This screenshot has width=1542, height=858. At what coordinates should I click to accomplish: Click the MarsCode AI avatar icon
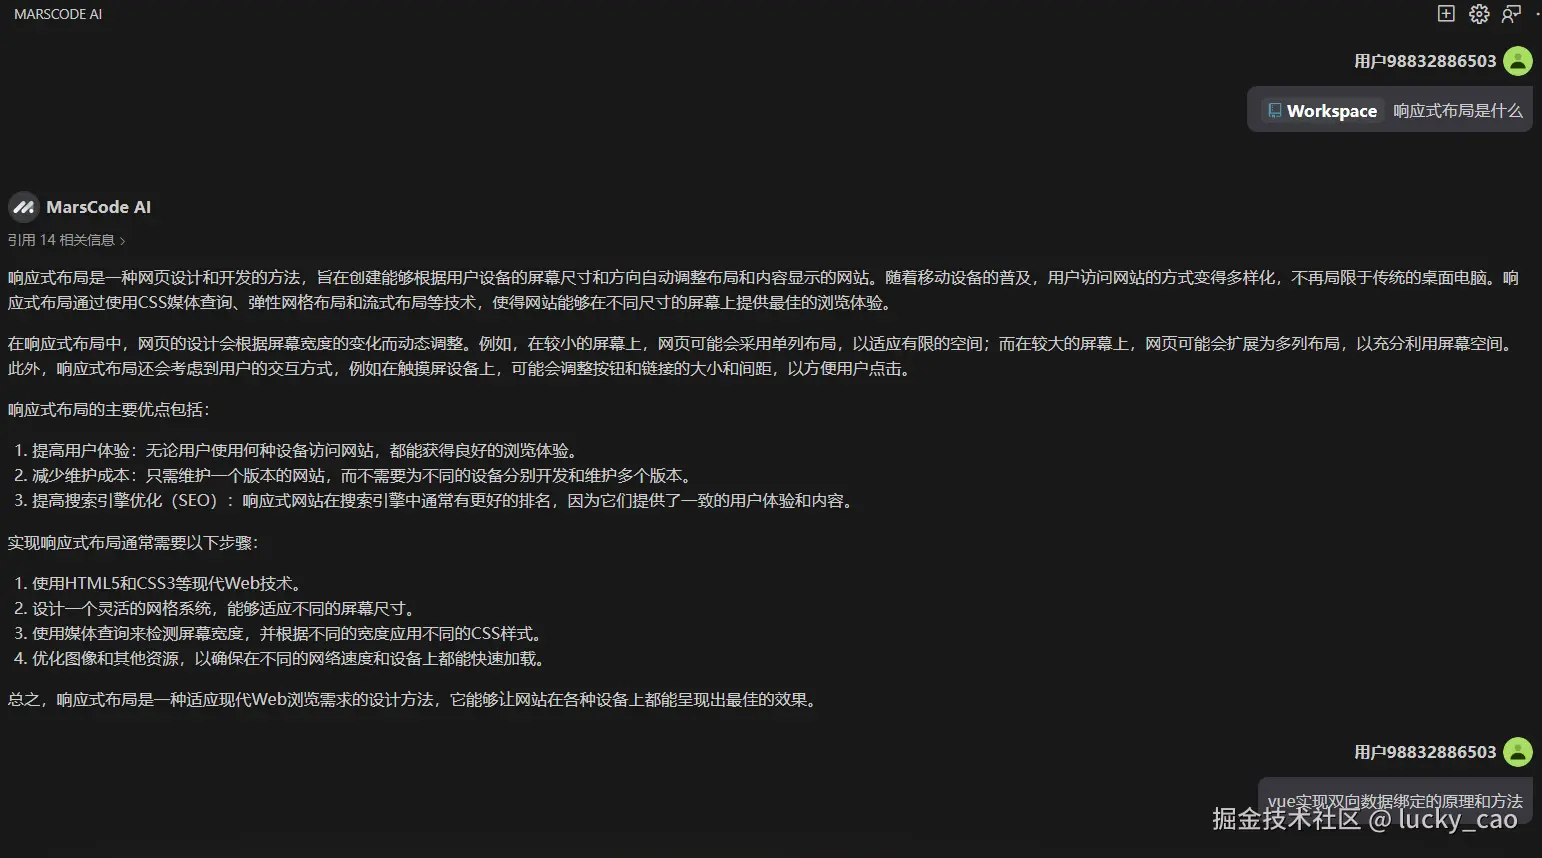(24, 207)
